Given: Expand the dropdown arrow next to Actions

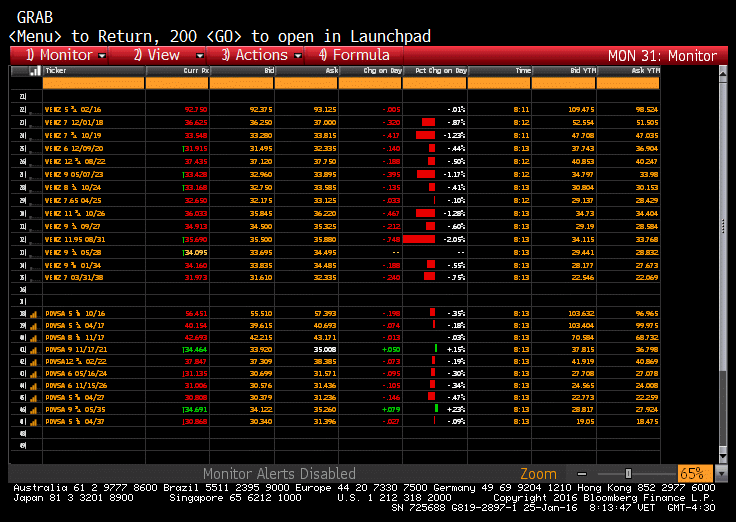Looking at the screenshot, I should pyautogui.click(x=298, y=56).
